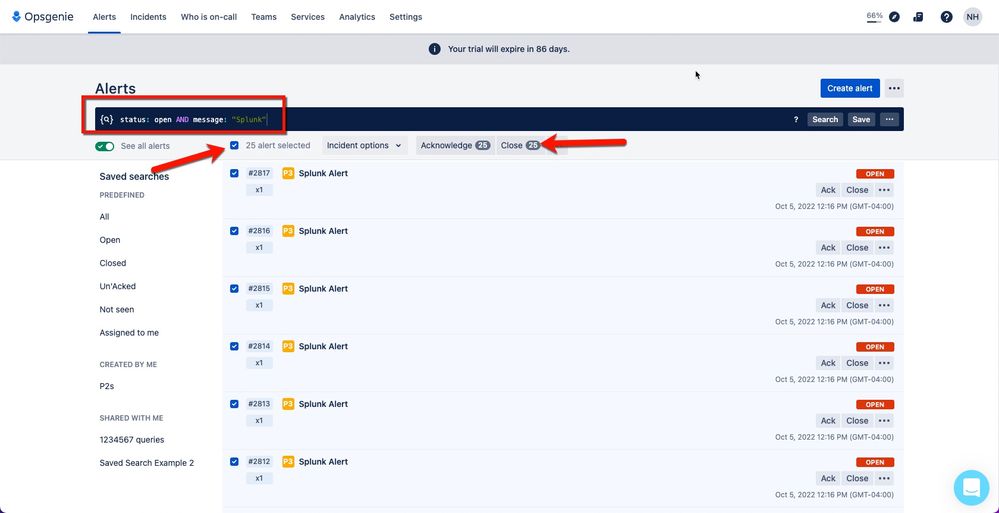Open the NH user avatar menu
999x513 pixels.
point(972,17)
